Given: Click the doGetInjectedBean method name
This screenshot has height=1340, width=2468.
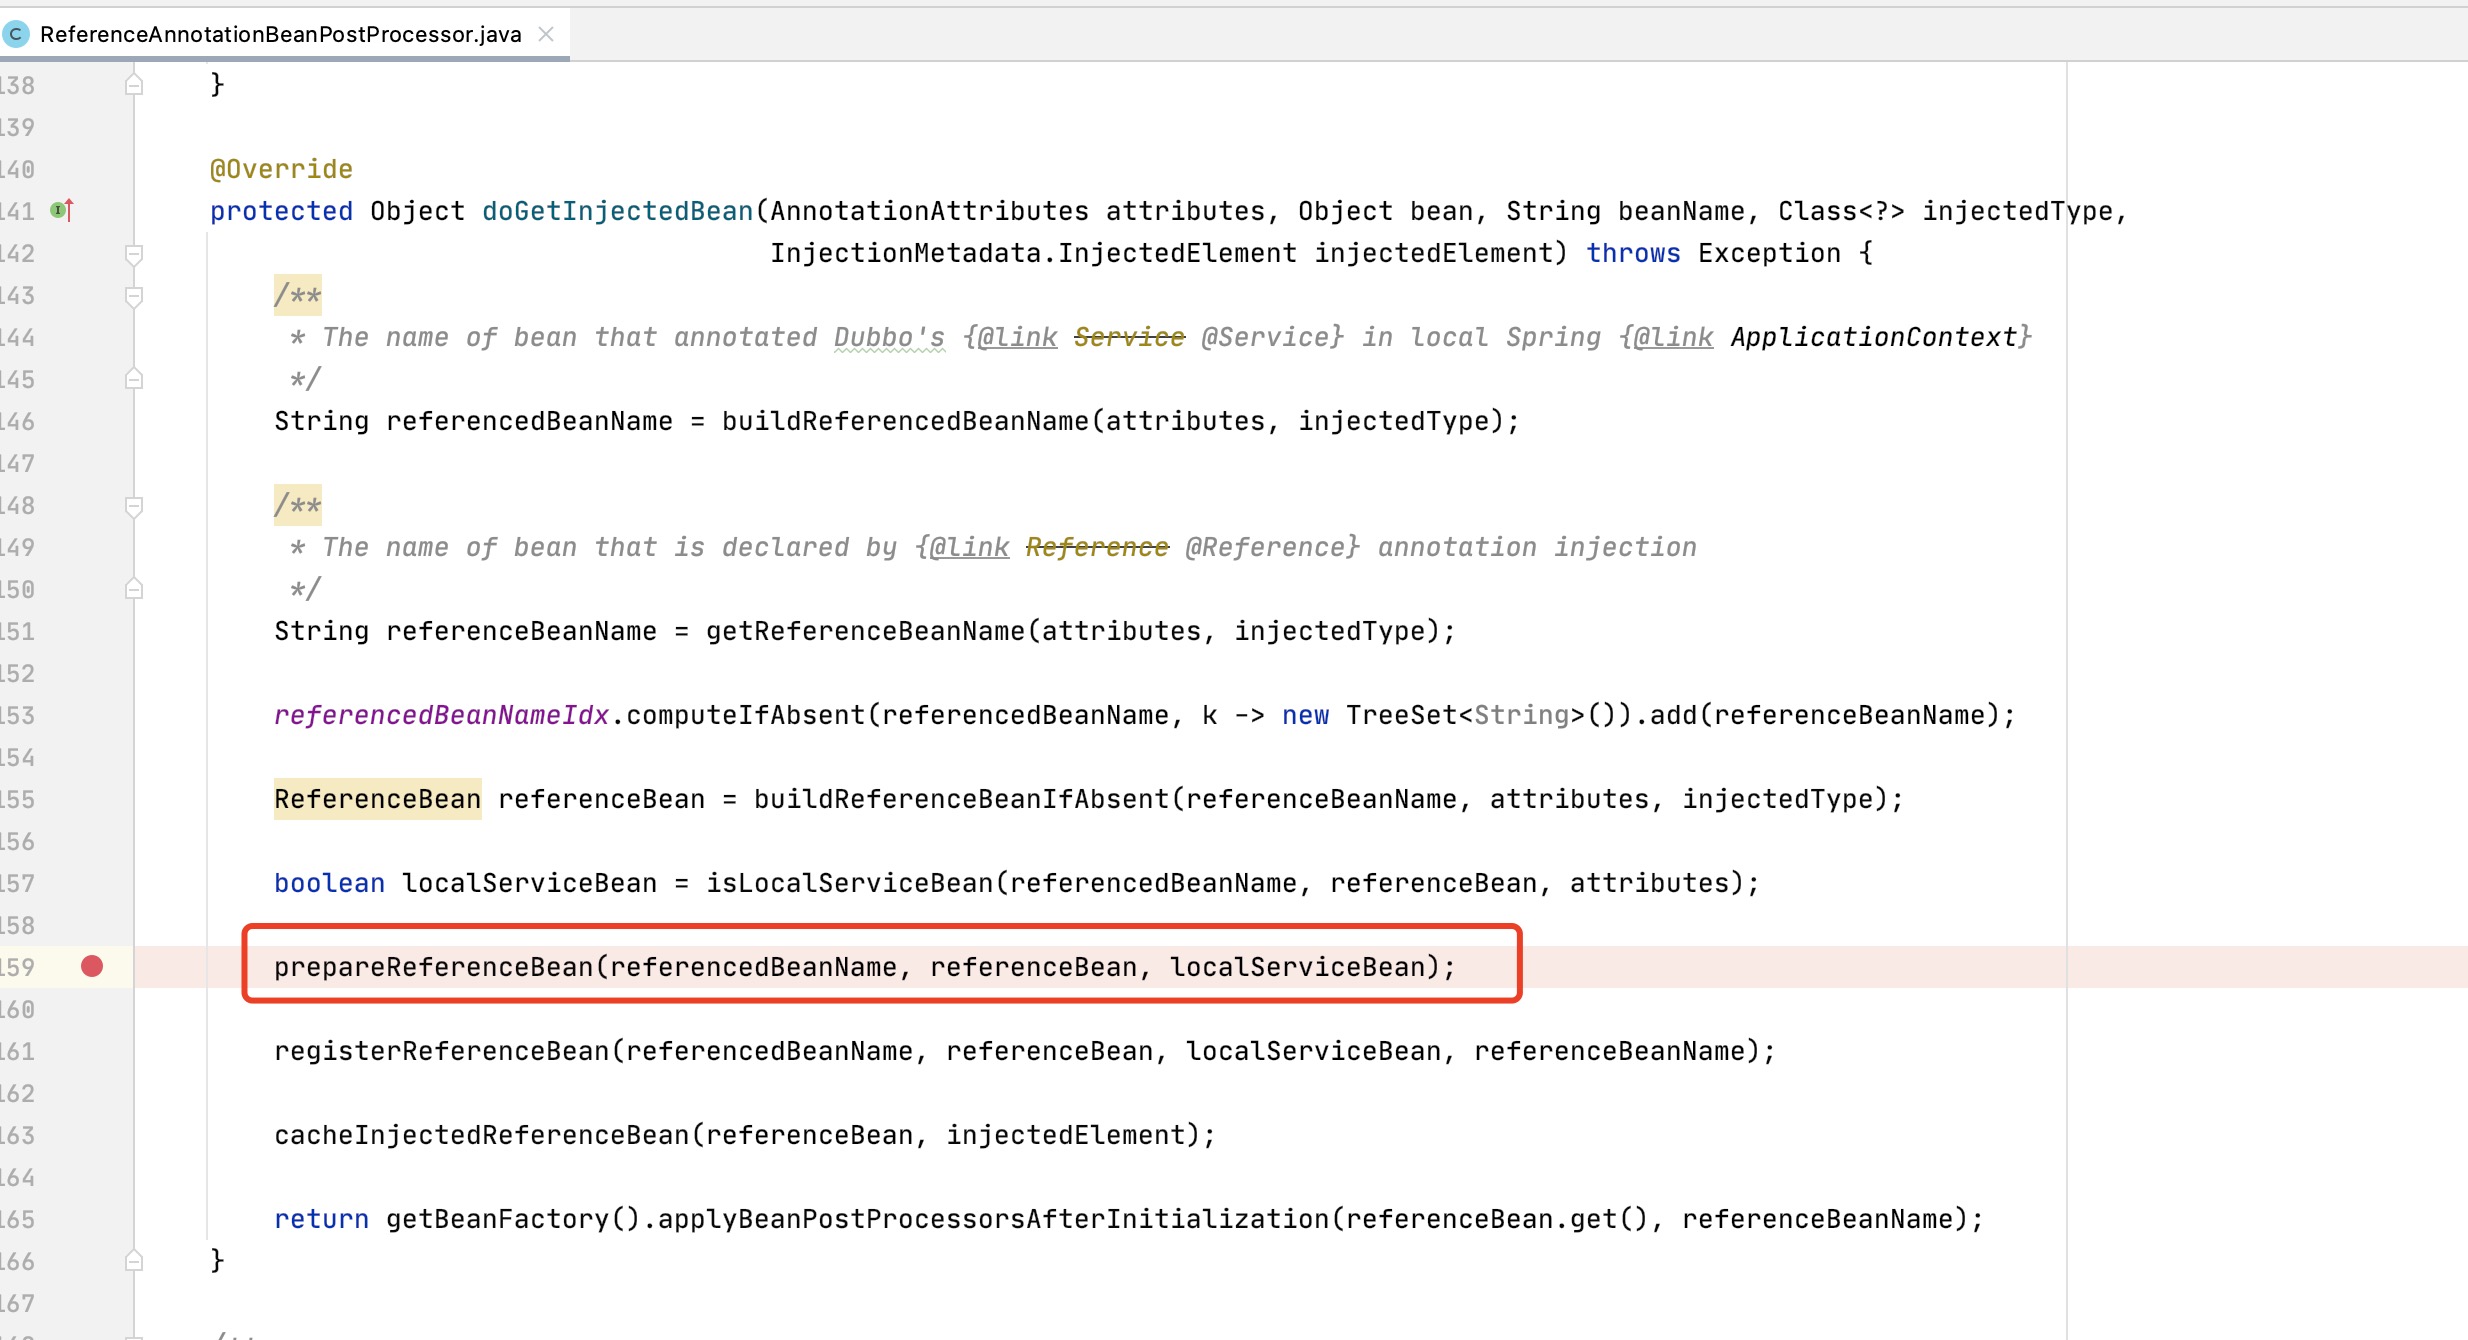Looking at the screenshot, I should (x=617, y=212).
